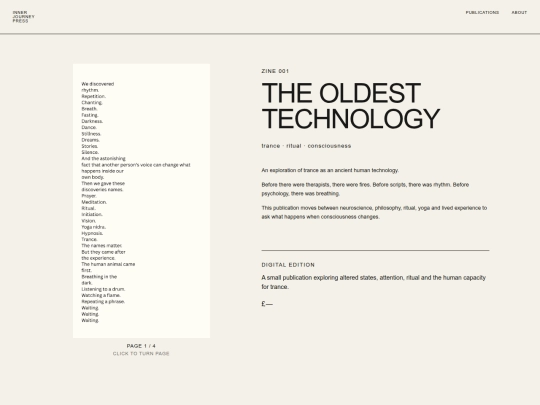The height and width of the screenshot is (405, 540).
Task: Go to Publications in the navigation
Action: click(482, 12)
